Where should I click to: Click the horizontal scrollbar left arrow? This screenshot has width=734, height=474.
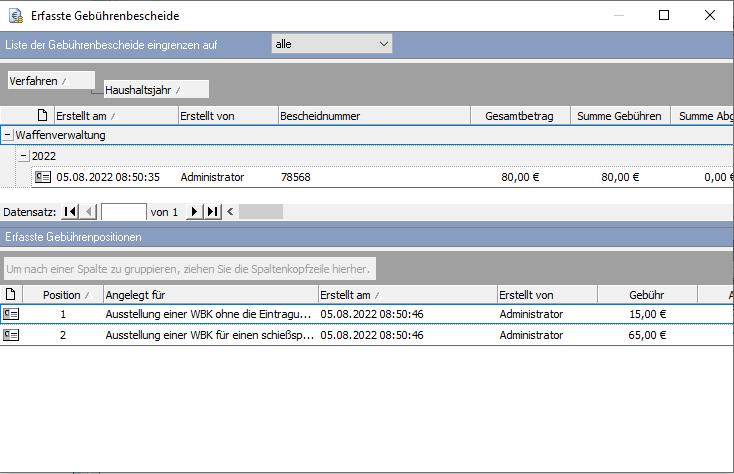pyautogui.click(x=231, y=212)
